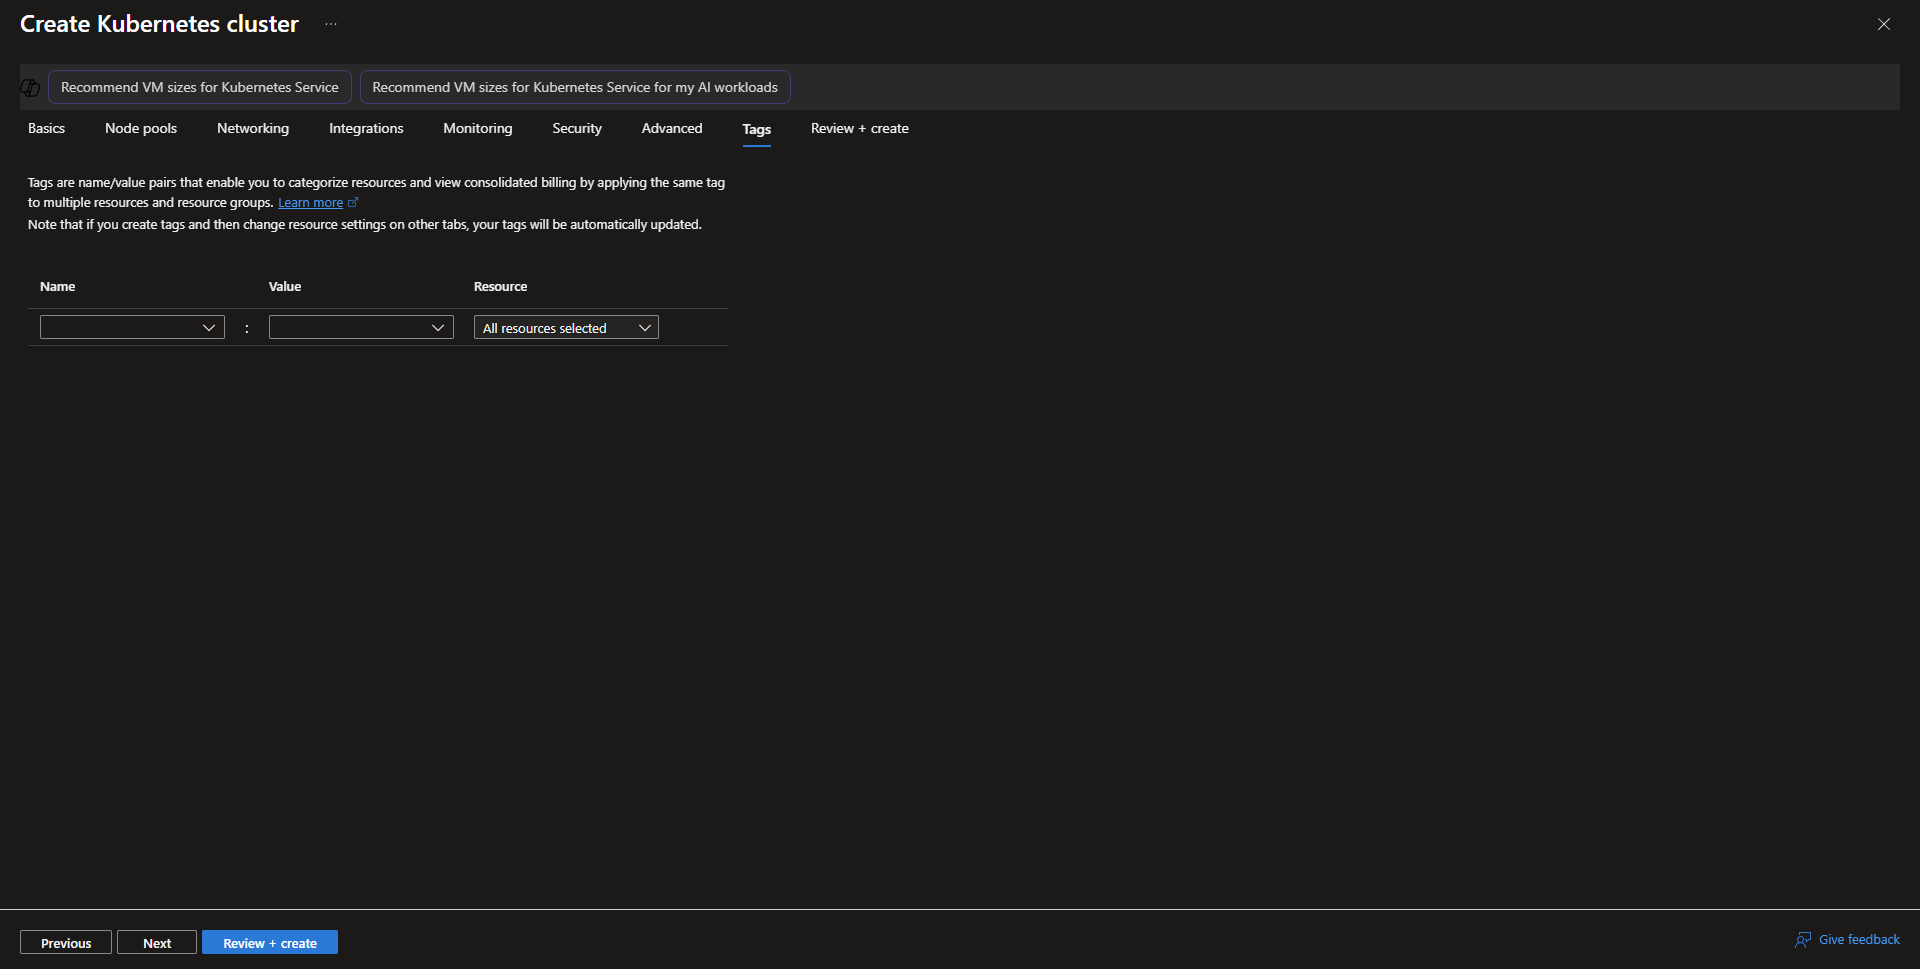Open the ellipsis more options menu

click(x=331, y=24)
